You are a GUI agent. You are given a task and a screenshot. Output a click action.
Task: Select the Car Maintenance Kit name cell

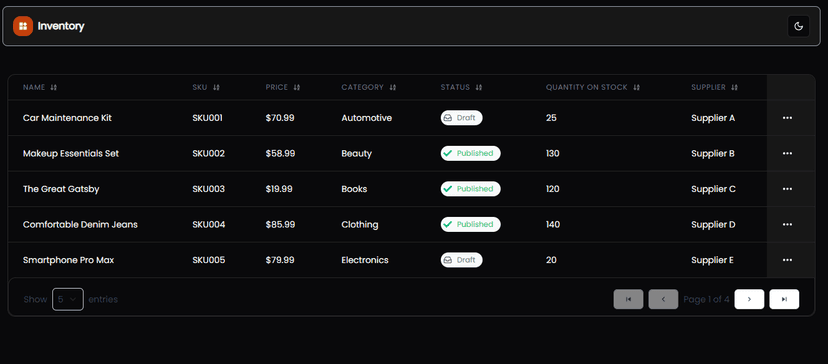click(x=68, y=118)
